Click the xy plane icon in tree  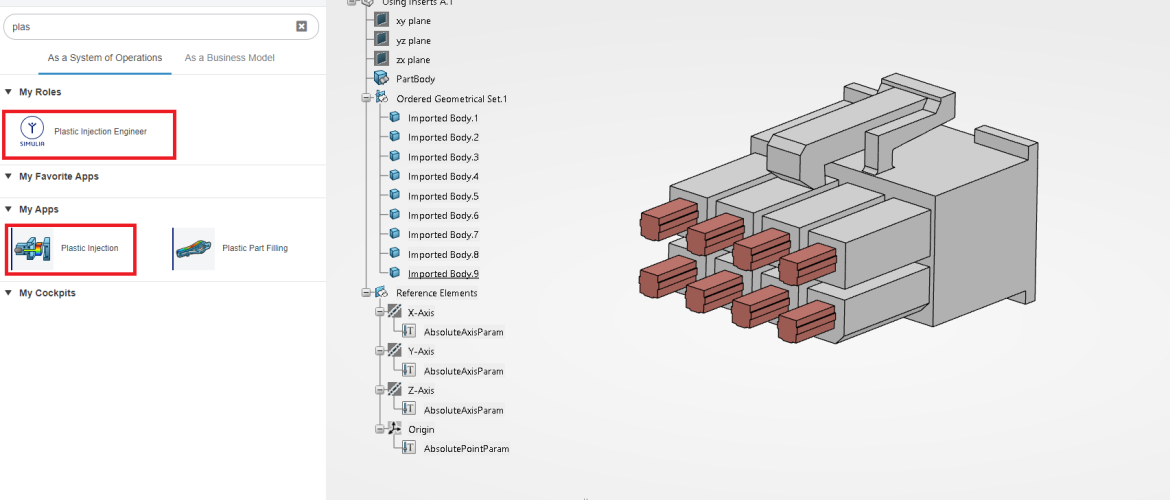[381, 20]
